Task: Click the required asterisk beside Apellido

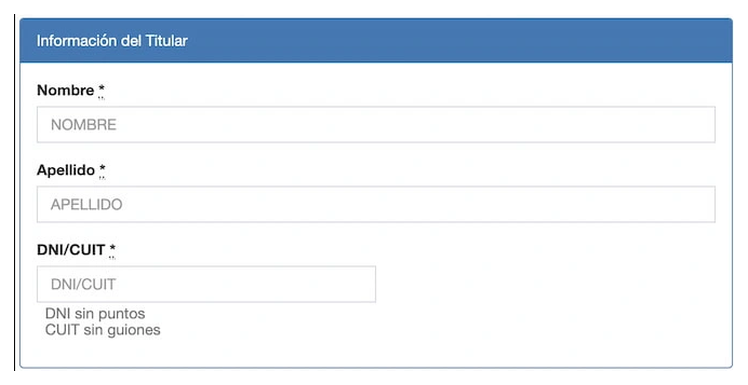Action: point(103,170)
